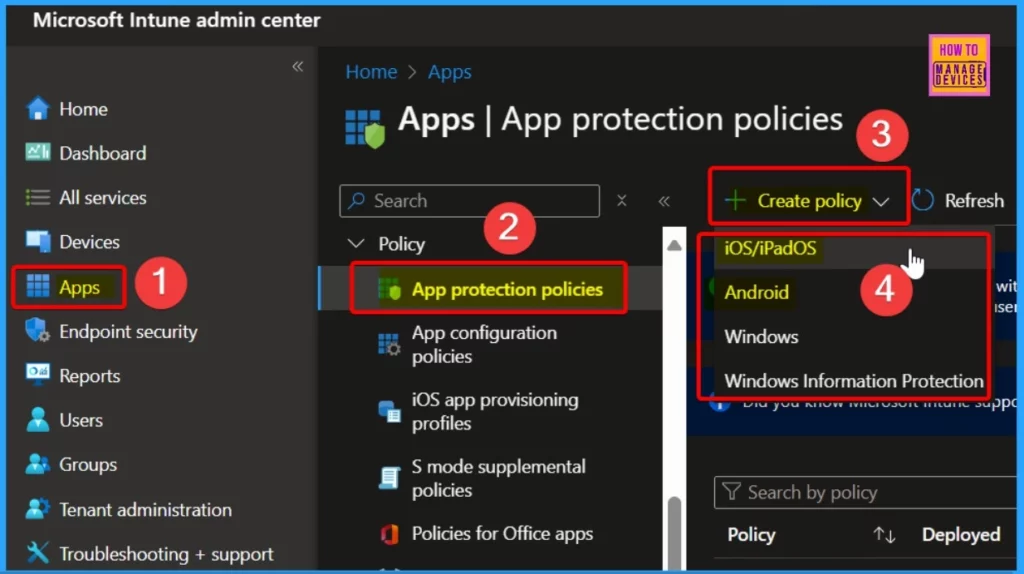Open S mode supplemental policies item
1024x574 pixels.
pos(500,478)
